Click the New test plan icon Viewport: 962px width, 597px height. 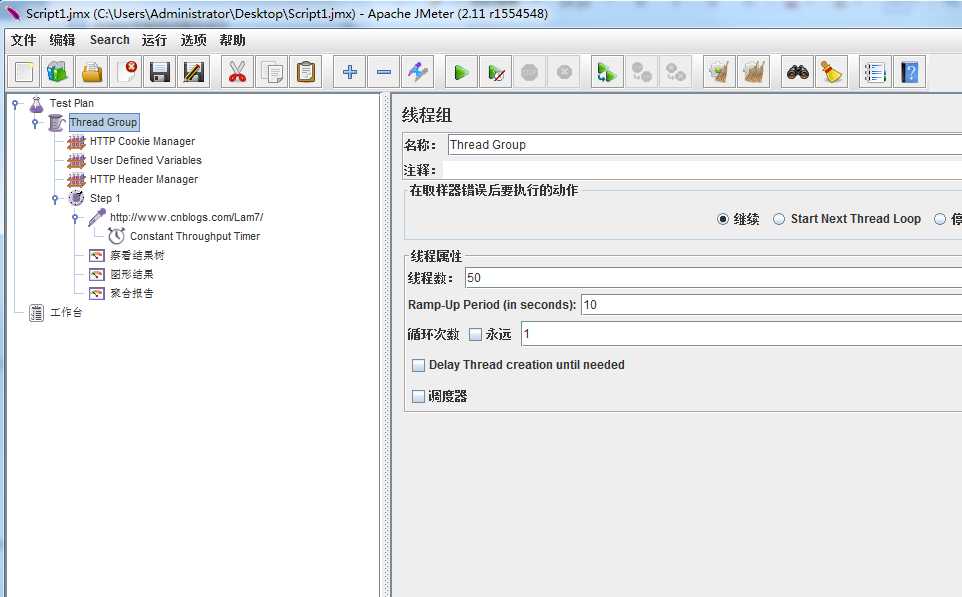(x=24, y=72)
